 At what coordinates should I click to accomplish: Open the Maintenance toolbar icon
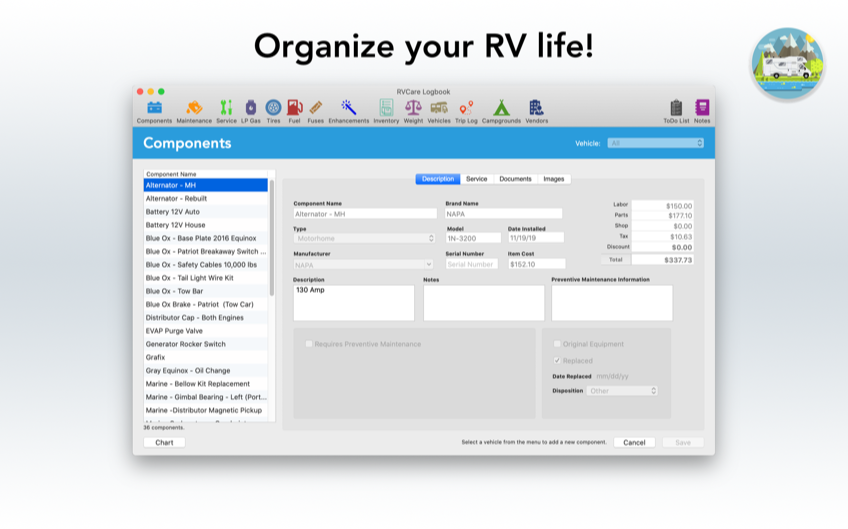pyautogui.click(x=194, y=108)
